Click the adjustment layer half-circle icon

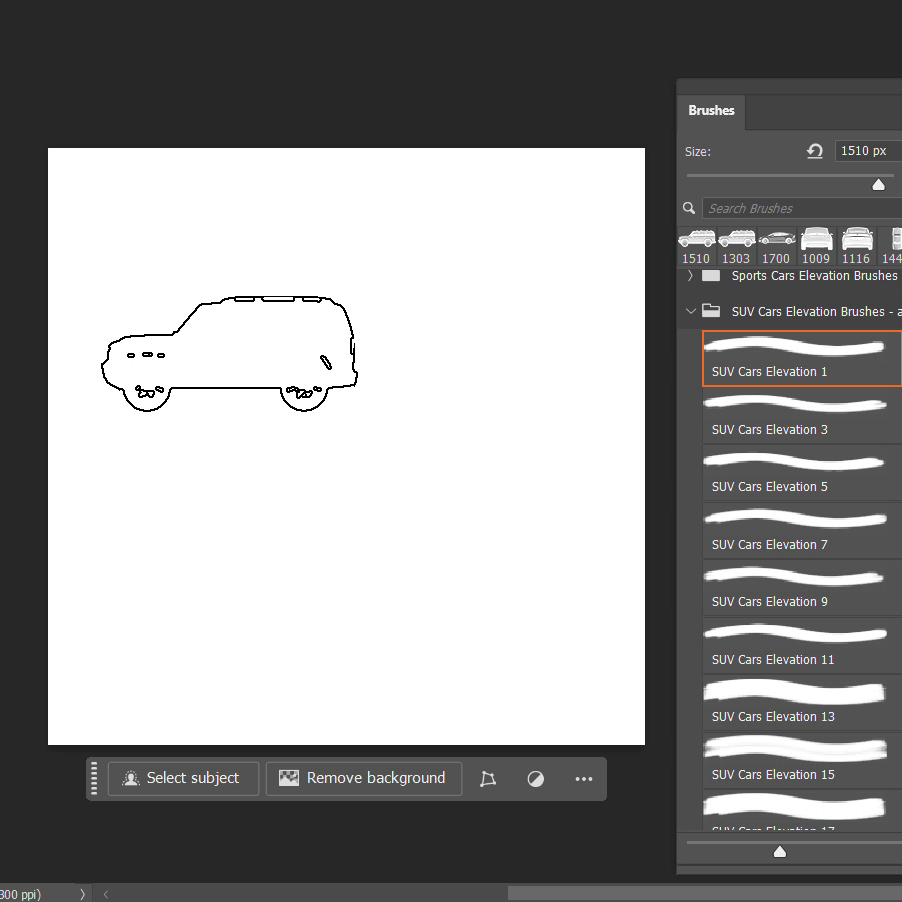click(536, 779)
